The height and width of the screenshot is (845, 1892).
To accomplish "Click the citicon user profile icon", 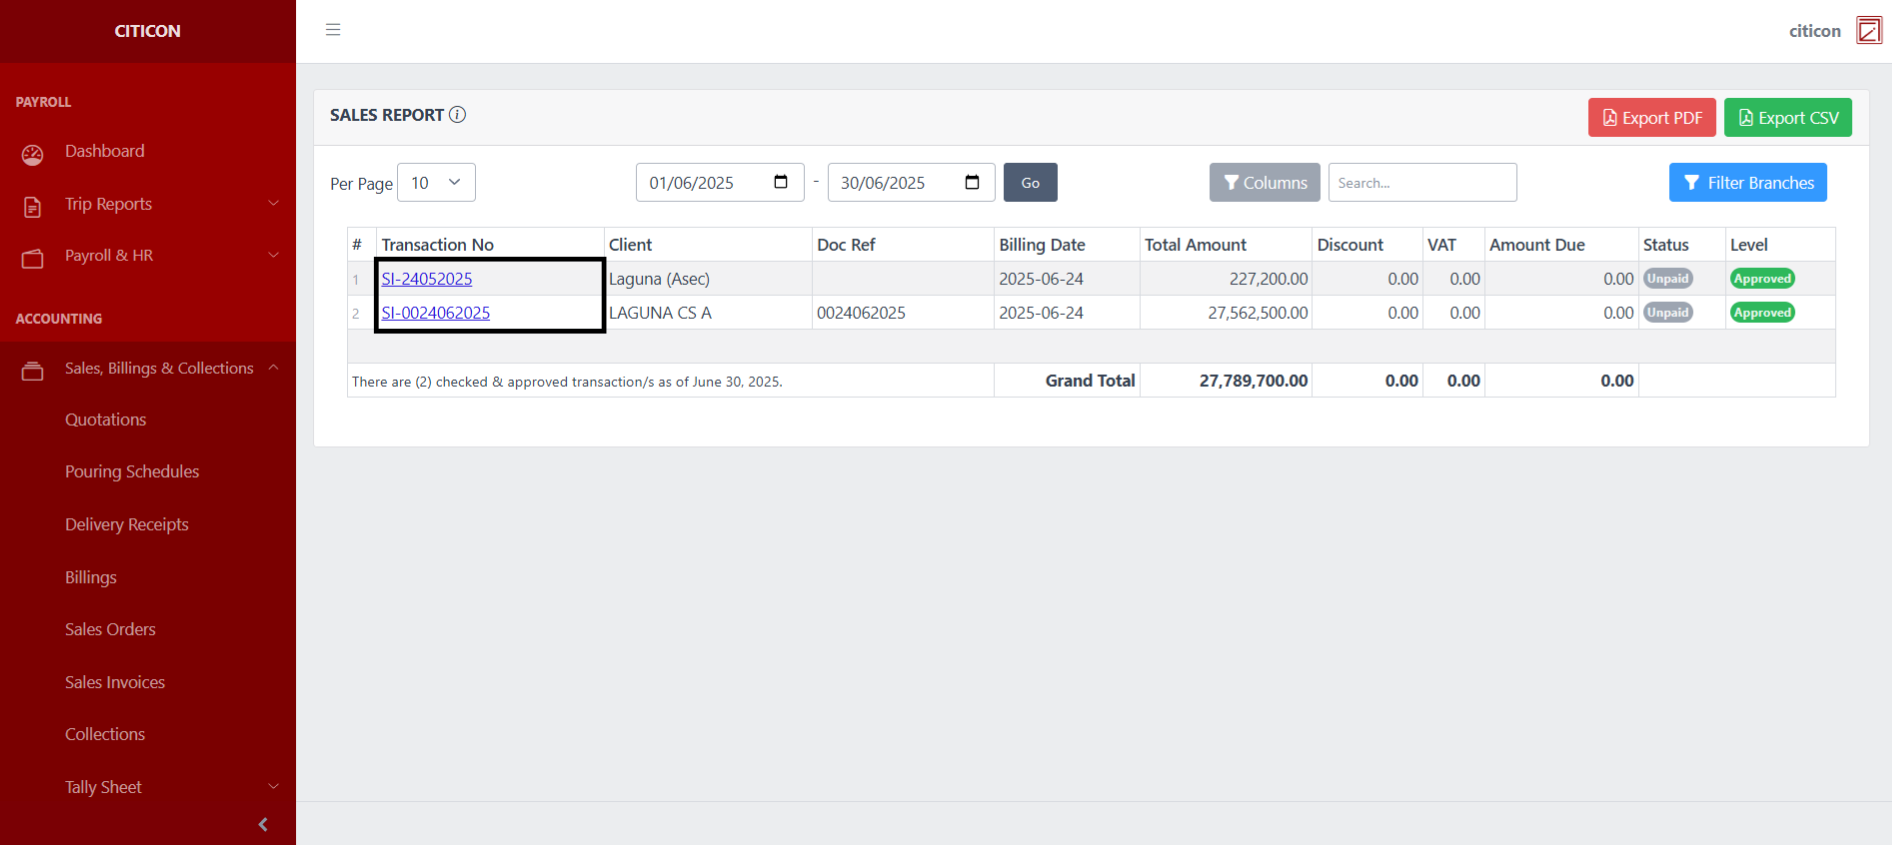I will [x=1868, y=31].
